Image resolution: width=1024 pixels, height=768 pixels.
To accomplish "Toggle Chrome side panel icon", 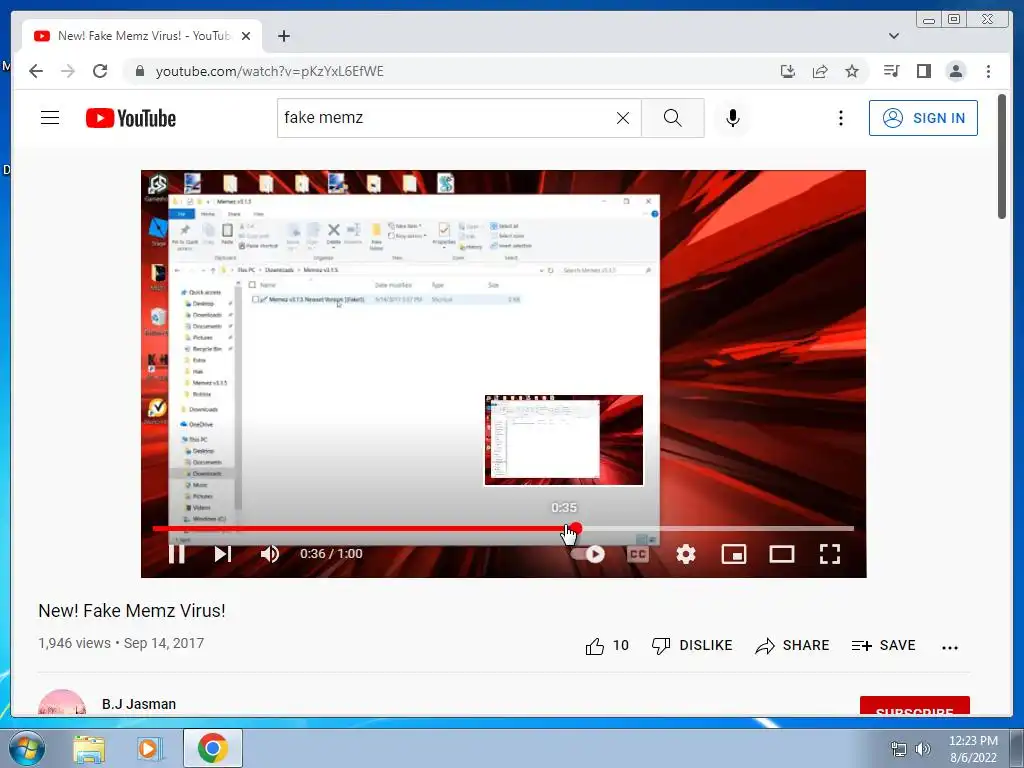I will pos(923,71).
